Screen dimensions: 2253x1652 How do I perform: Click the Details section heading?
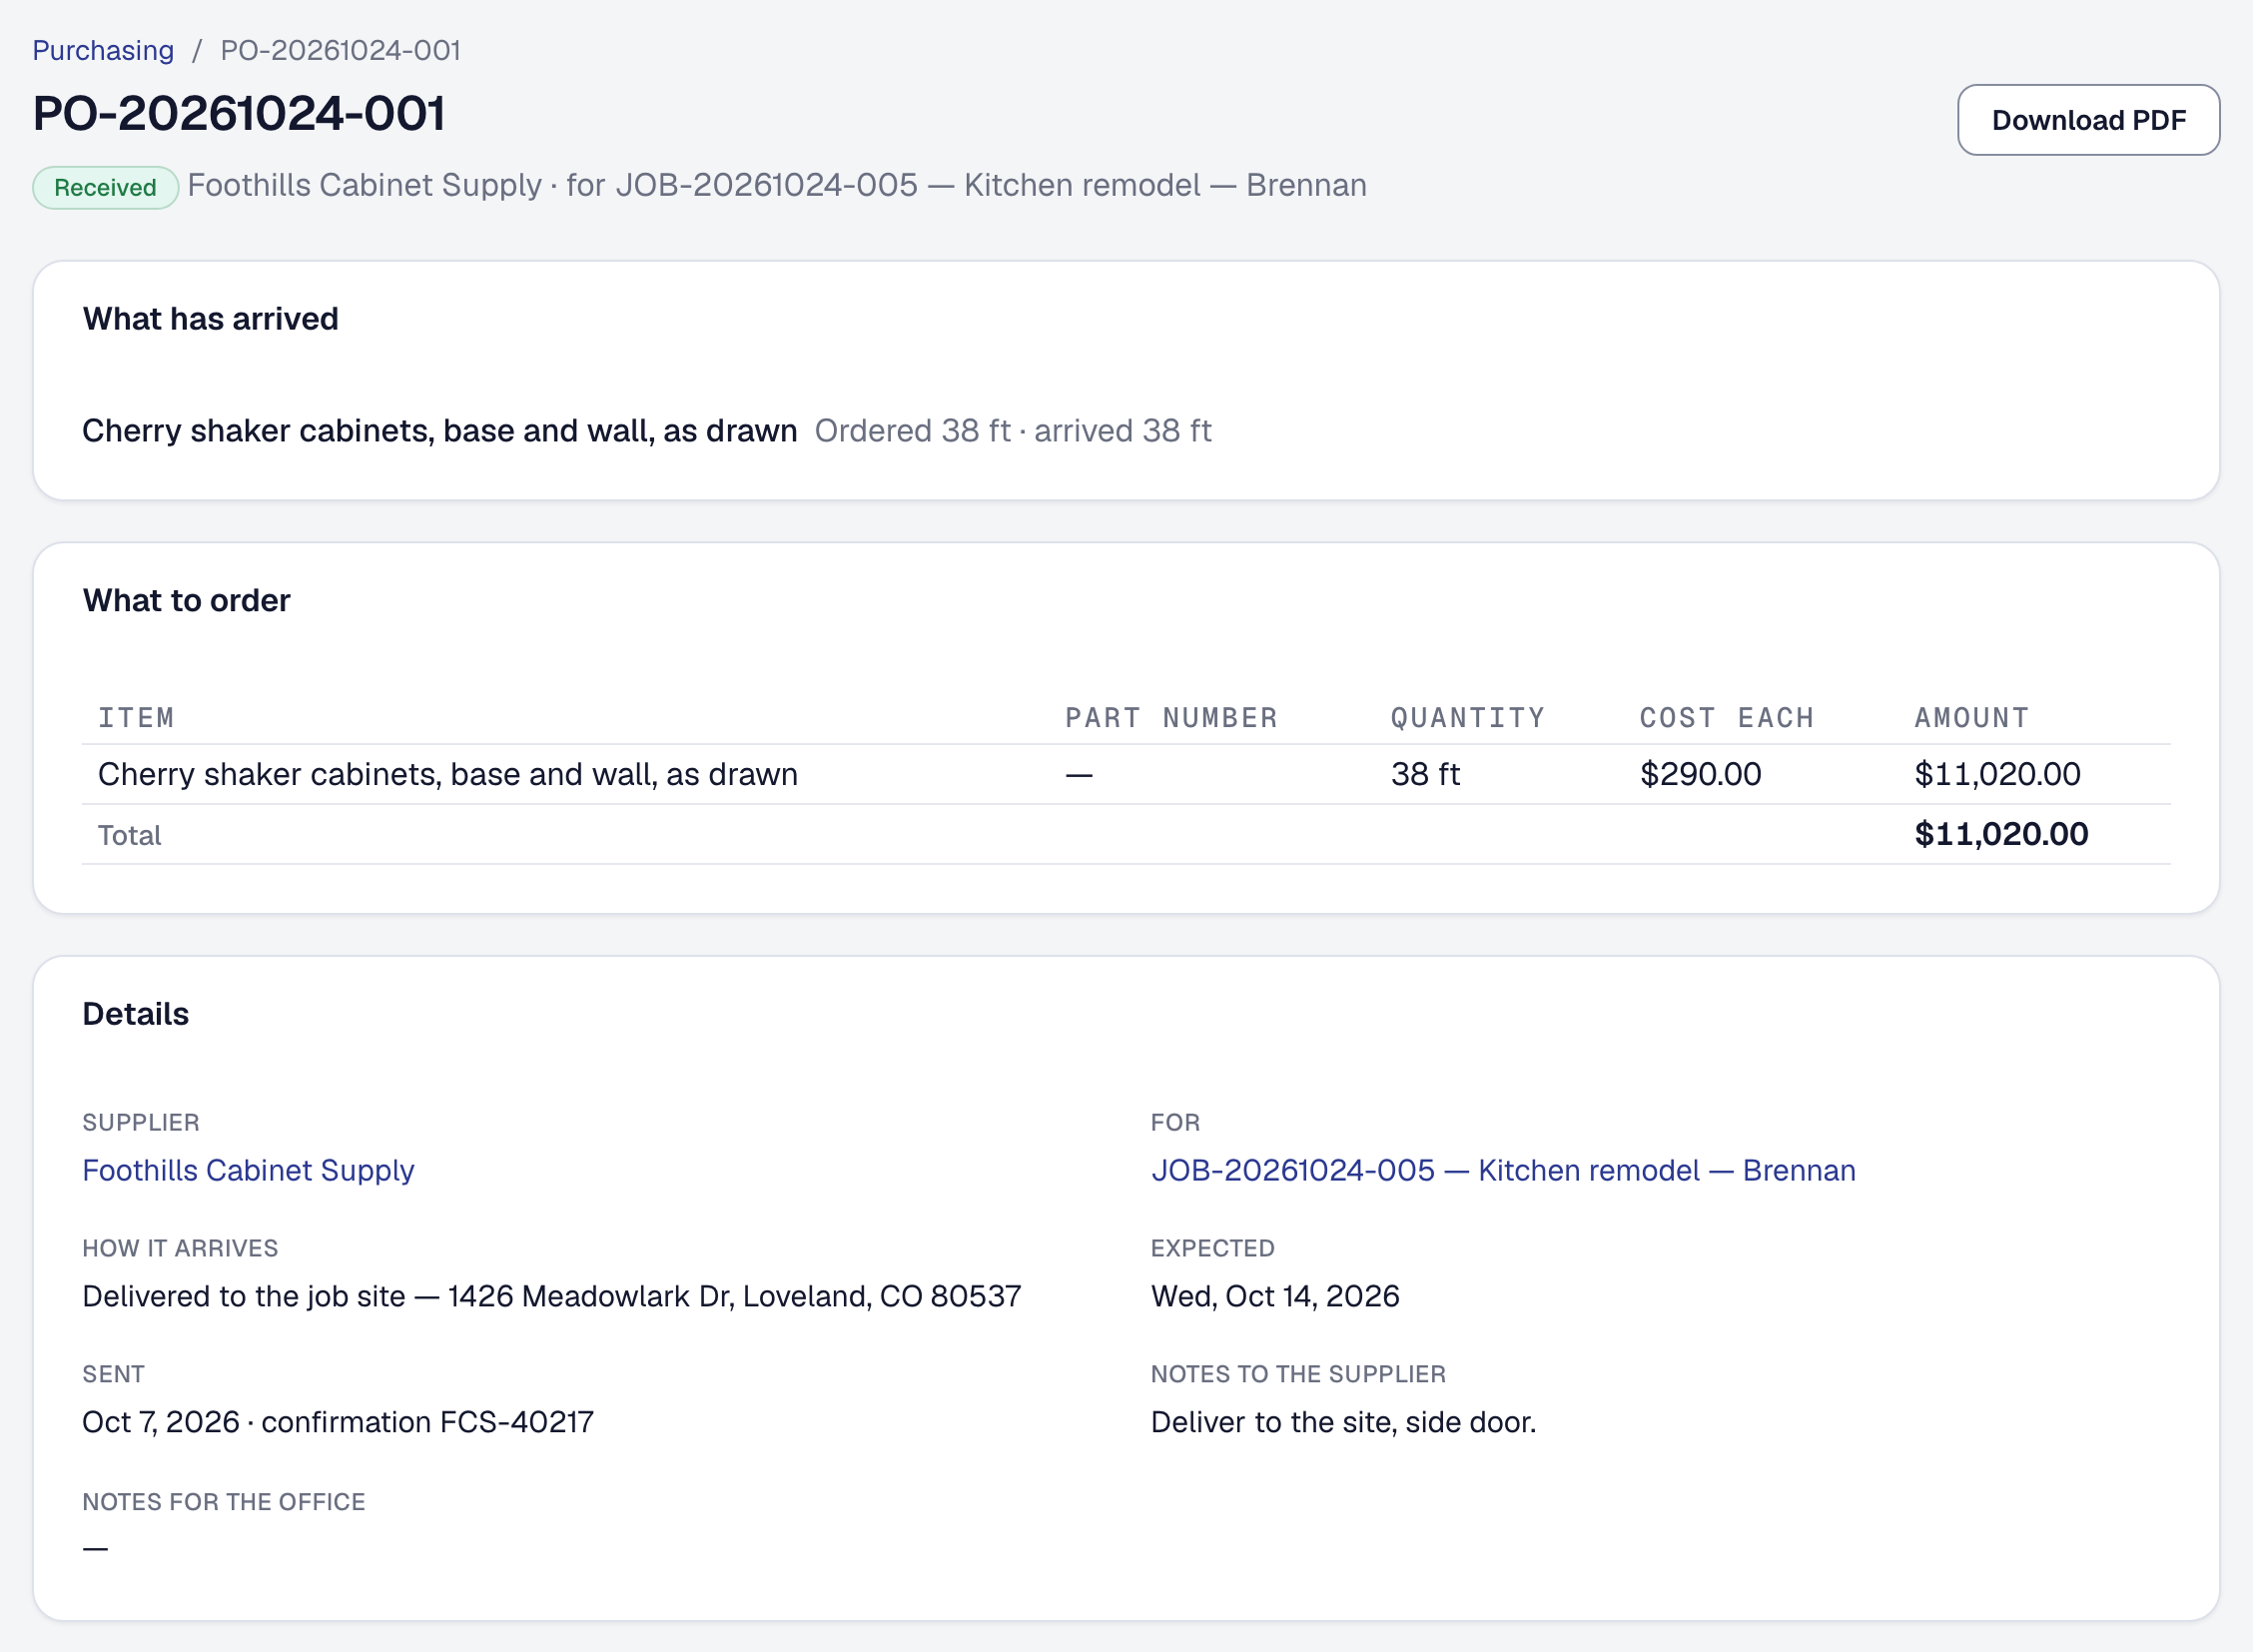(136, 1014)
